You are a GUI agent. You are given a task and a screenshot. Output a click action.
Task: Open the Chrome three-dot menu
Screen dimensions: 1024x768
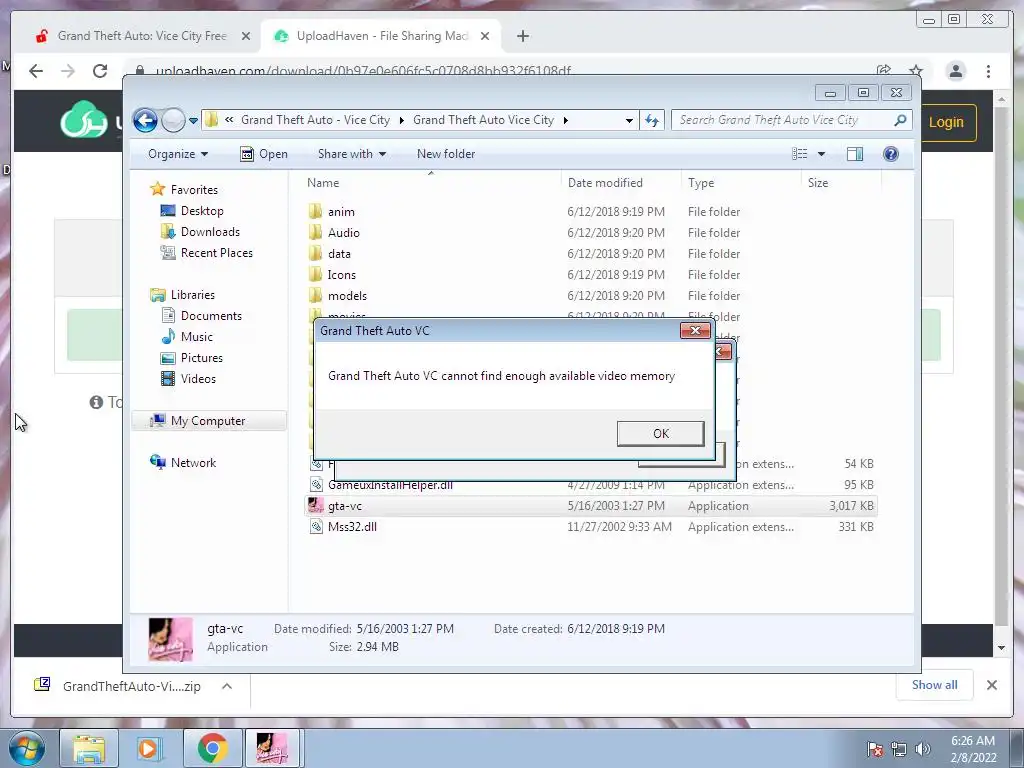point(988,71)
